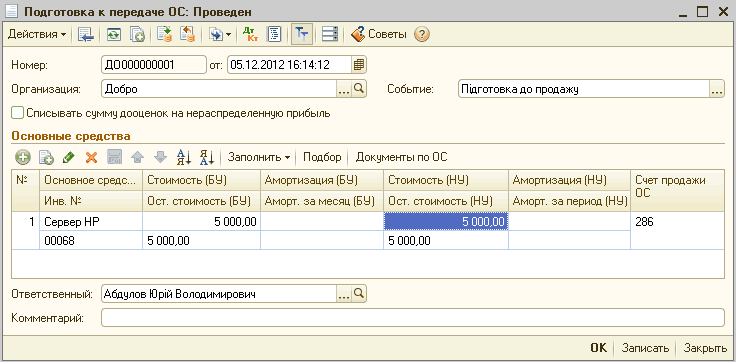The image size is (736, 362).
Task: Click the document icon in the title bar
Action: tap(11, 11)
